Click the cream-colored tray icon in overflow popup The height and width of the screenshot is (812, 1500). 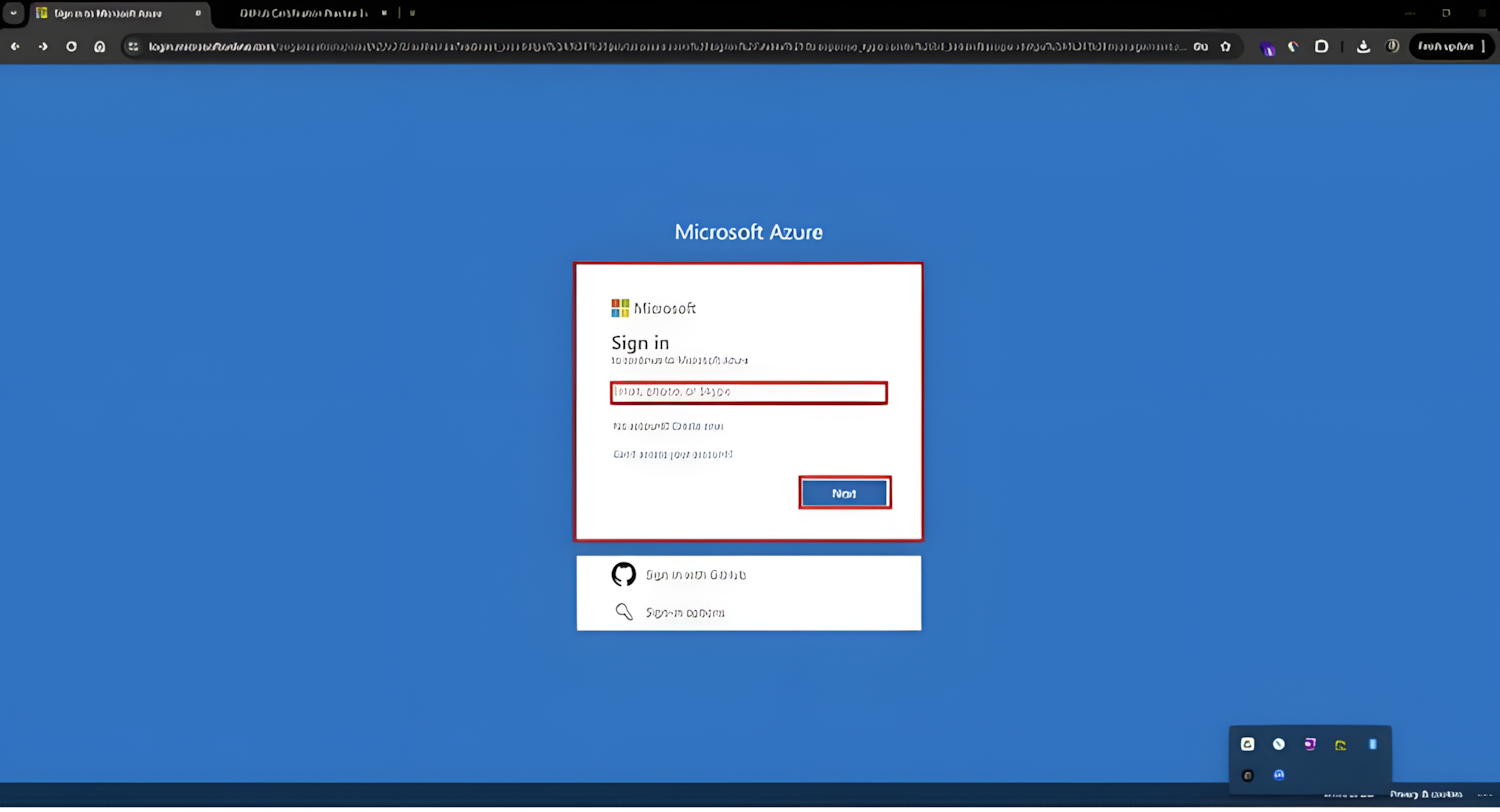pyautogui.click(x=1247, y=744)
